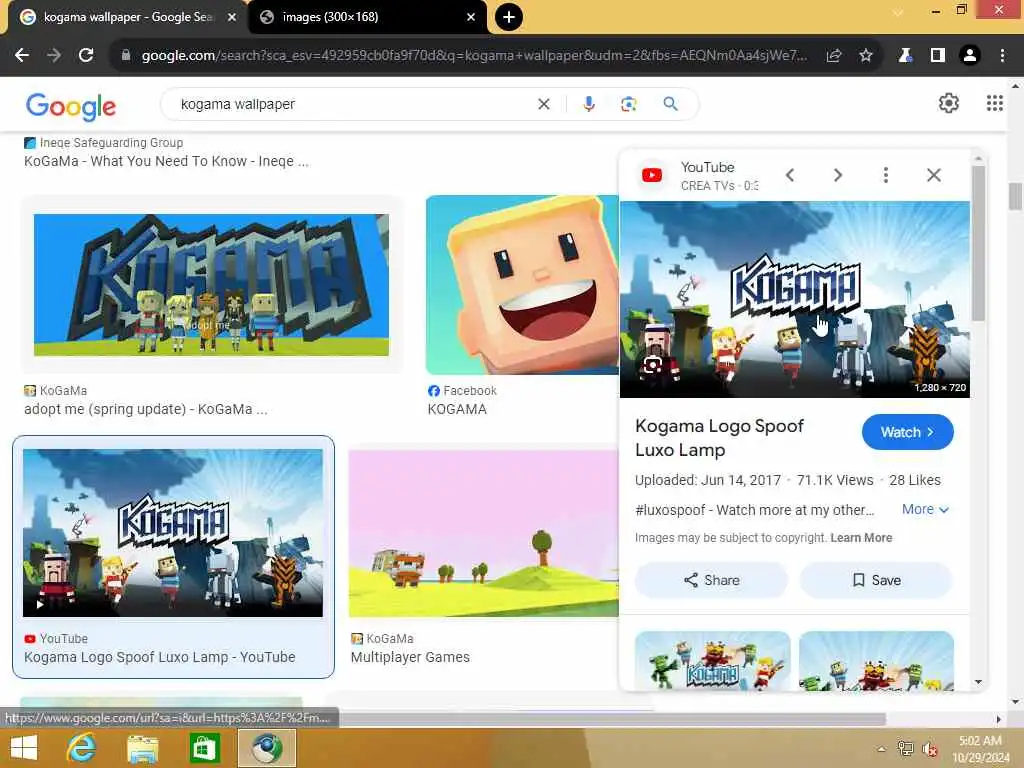Click the Save button

click(x=876, y=580)
